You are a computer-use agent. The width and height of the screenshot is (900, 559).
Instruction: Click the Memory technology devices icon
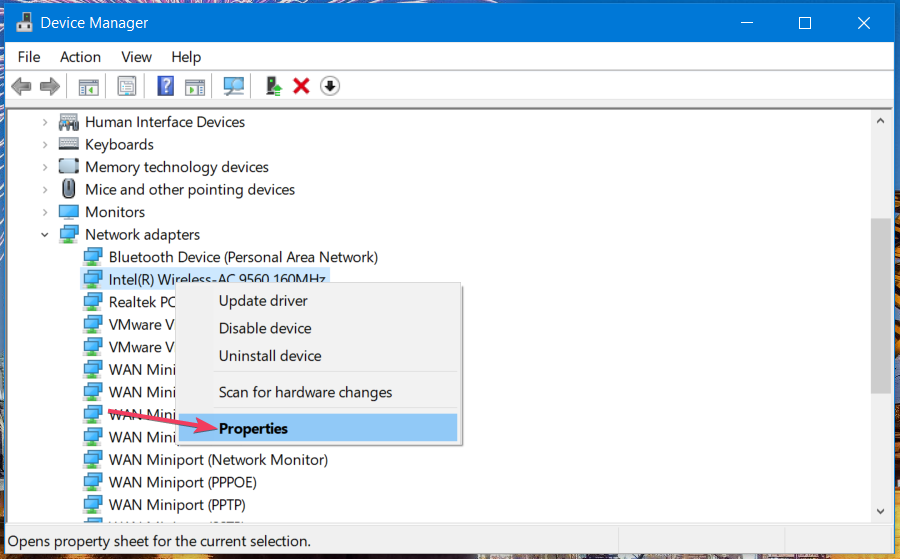(x=69, y=166)
